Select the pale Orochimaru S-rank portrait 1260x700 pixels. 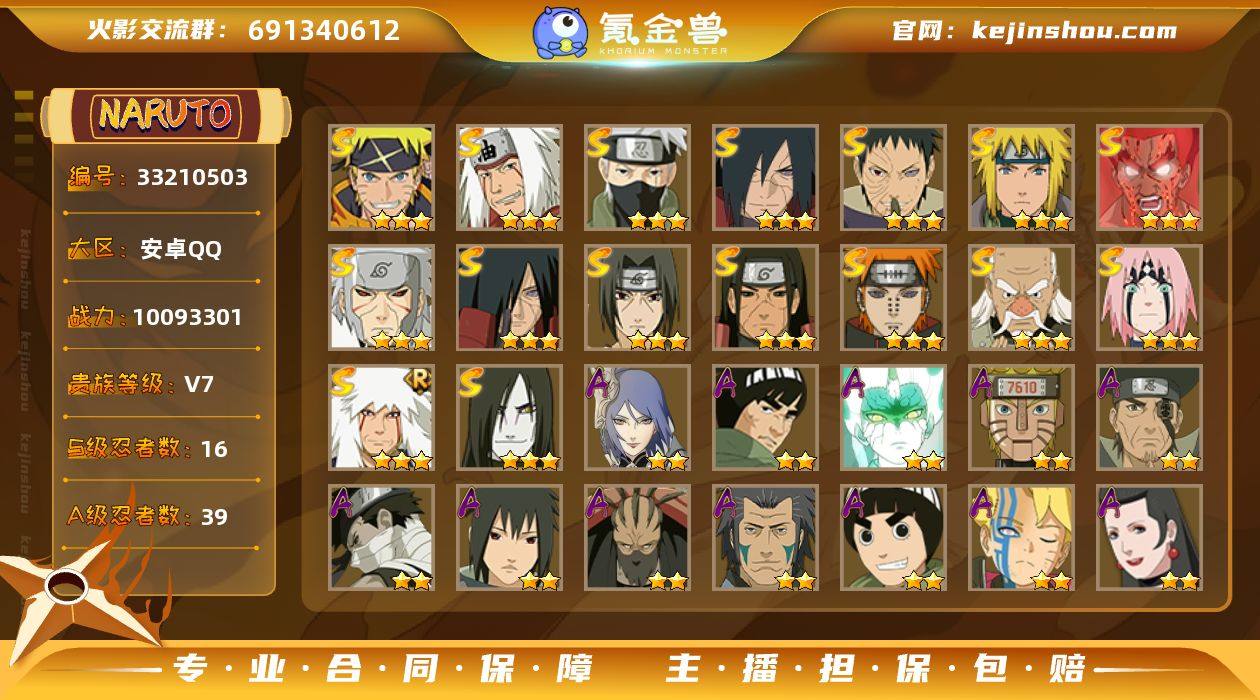[509, 418]
